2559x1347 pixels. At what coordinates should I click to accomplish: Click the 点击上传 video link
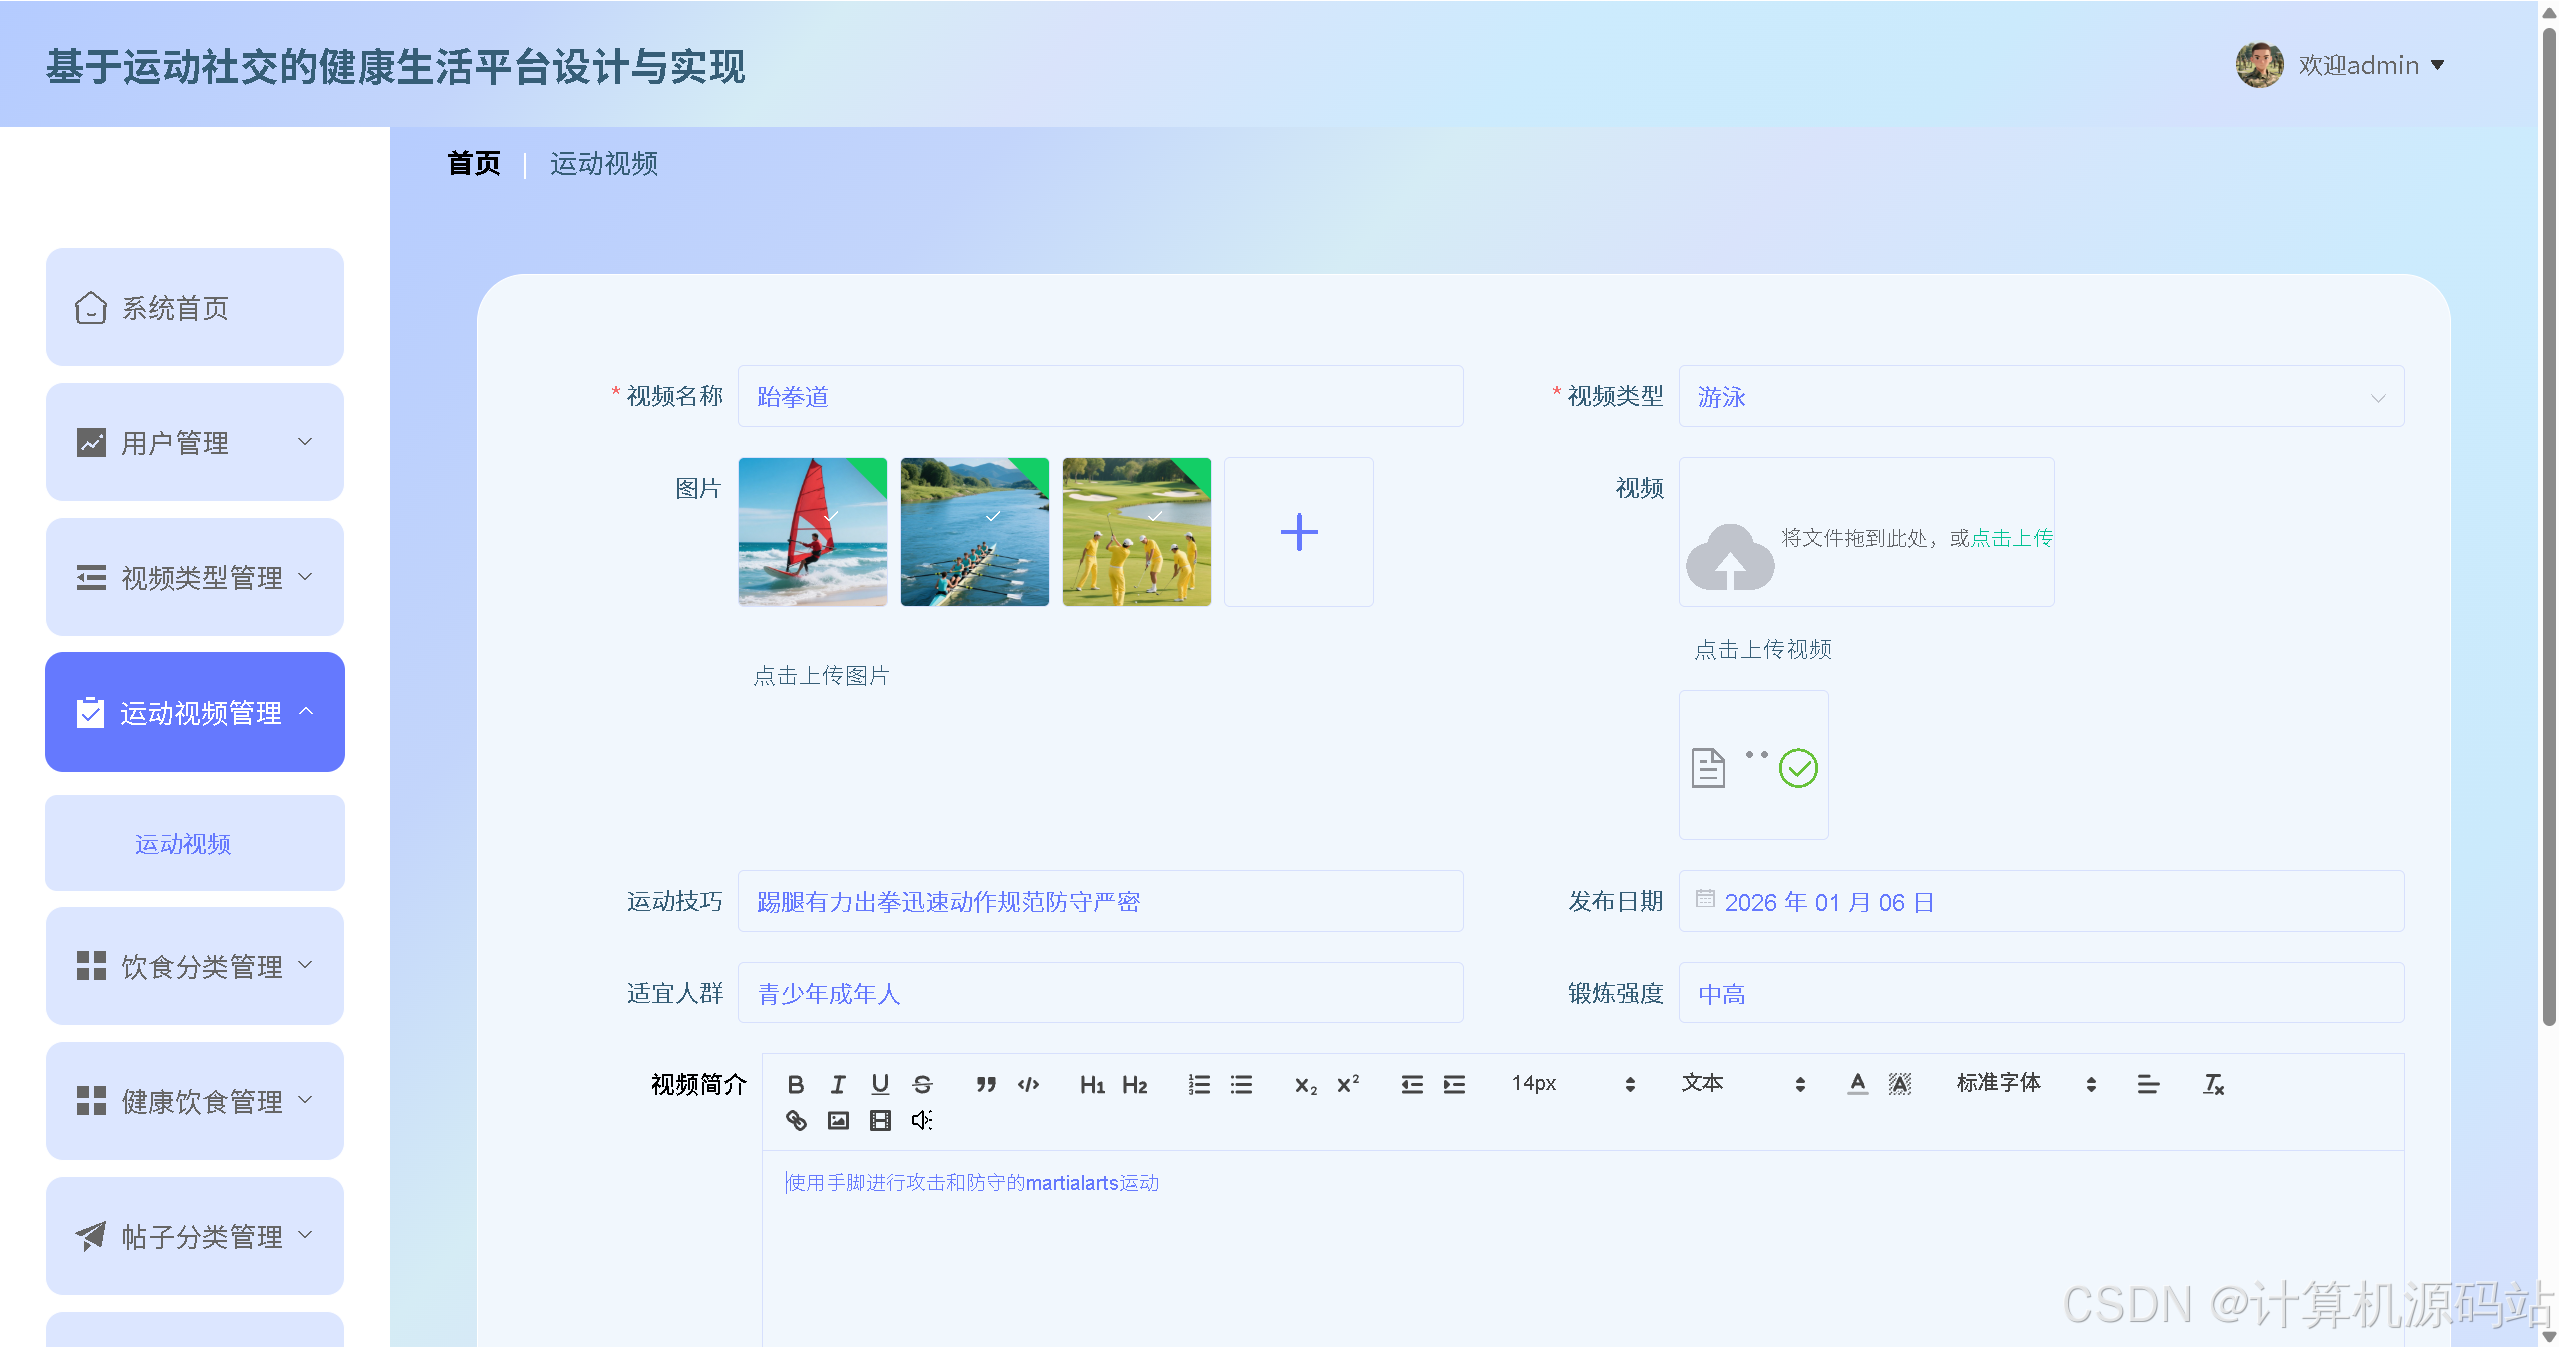coord(2011,538)
